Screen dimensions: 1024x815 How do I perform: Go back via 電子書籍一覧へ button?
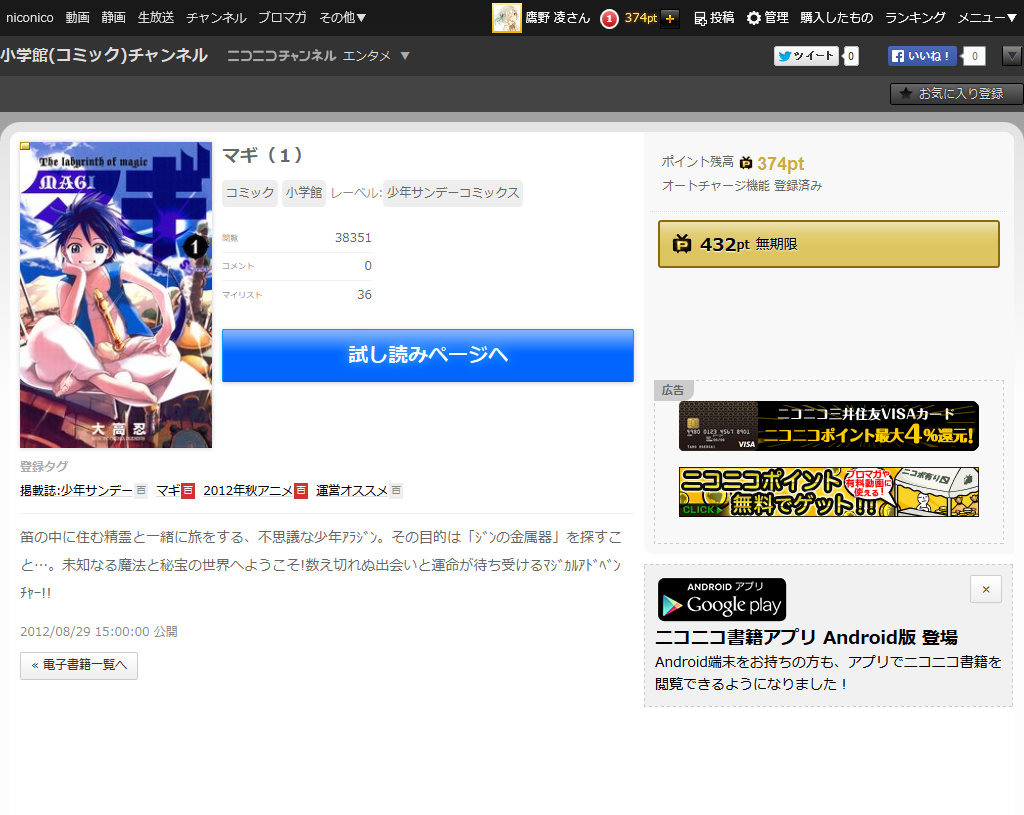[x=79, y=665]
